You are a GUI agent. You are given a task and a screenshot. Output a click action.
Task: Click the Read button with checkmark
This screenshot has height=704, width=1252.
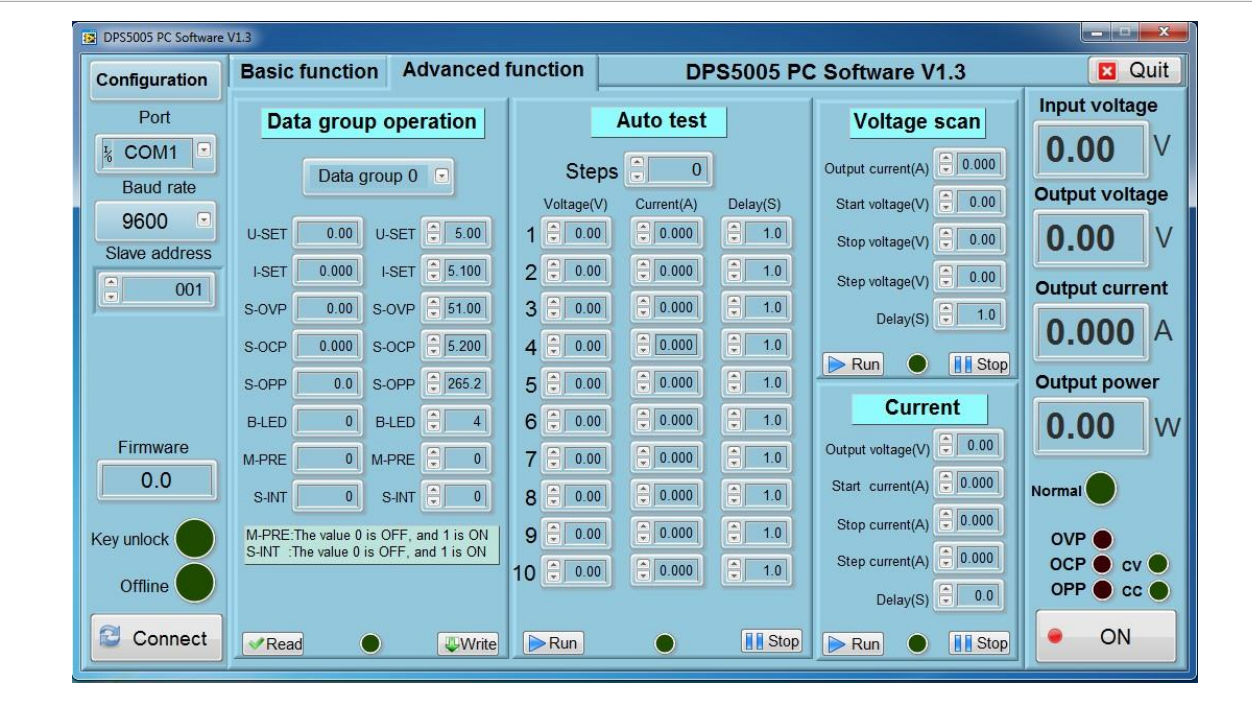[x=273, y=644]
